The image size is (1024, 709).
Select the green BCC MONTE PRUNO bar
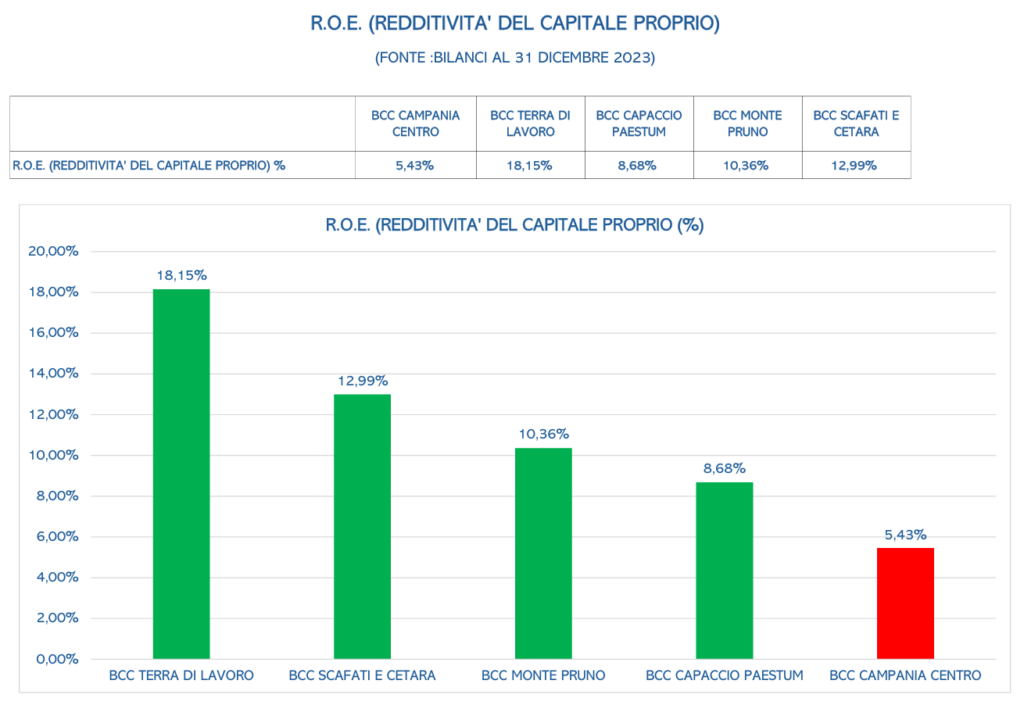[543, 554]
